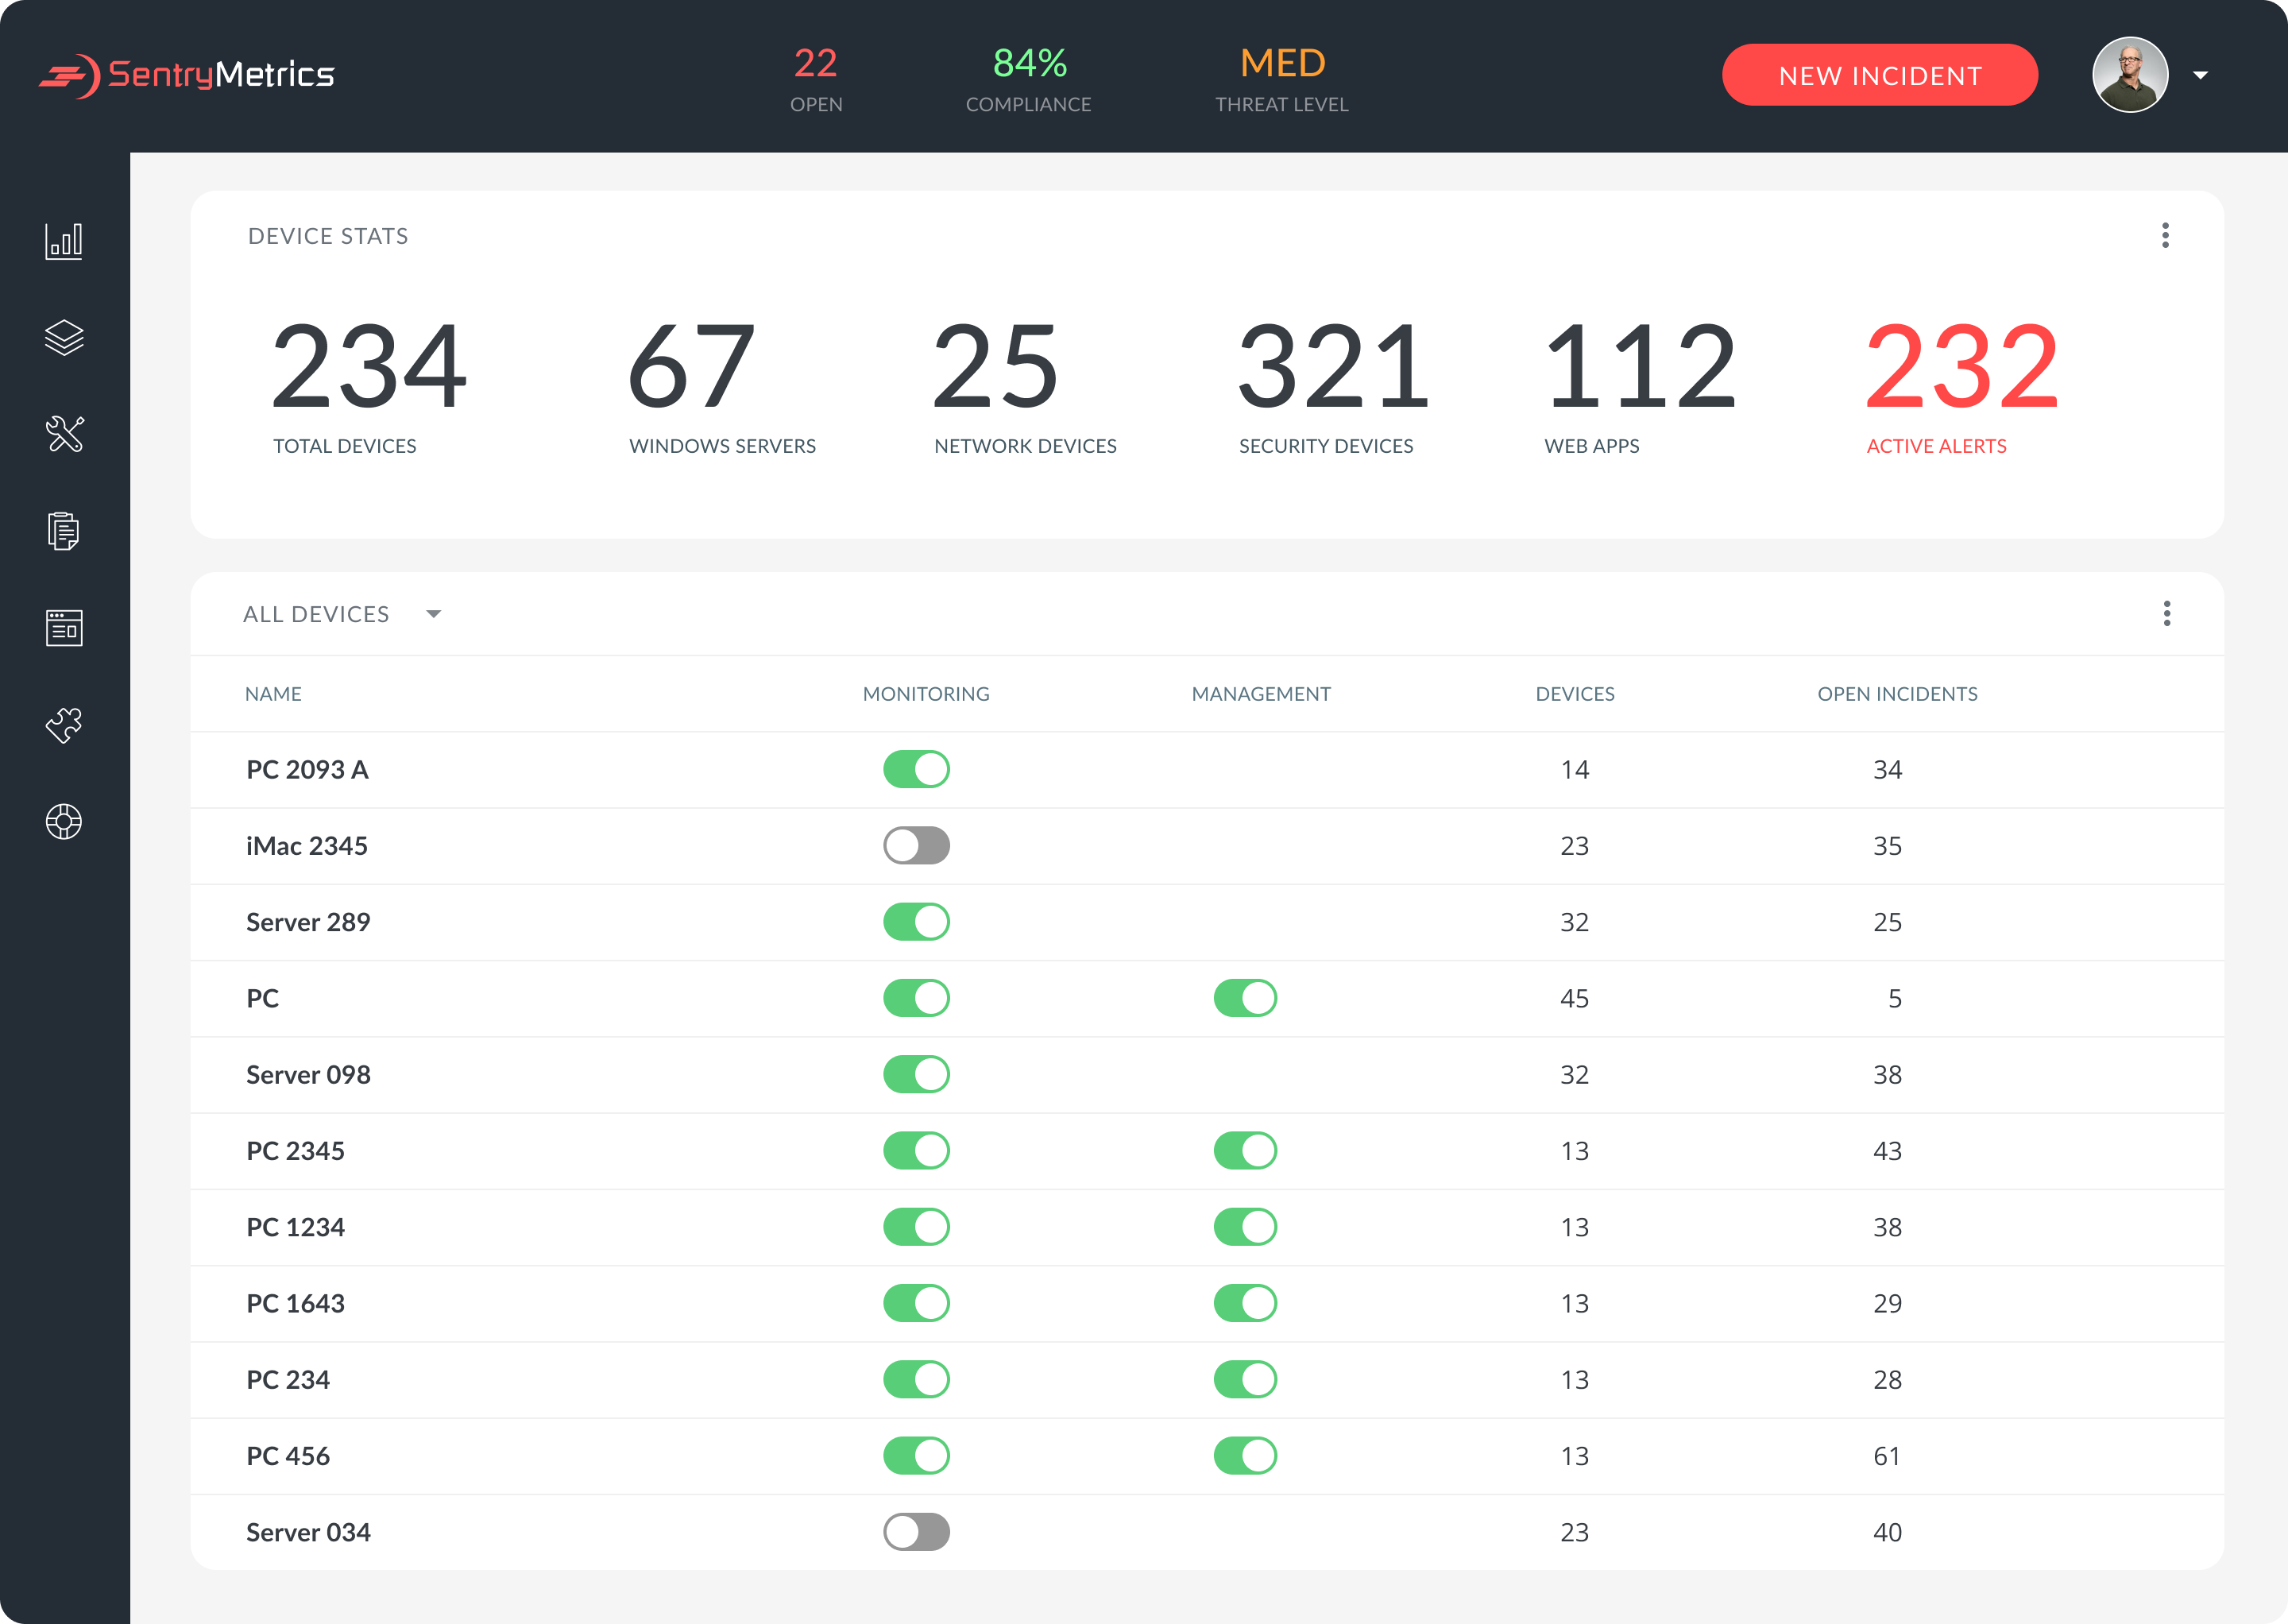
Task: Click the tools wrench icon
Action: click(65, 434)
